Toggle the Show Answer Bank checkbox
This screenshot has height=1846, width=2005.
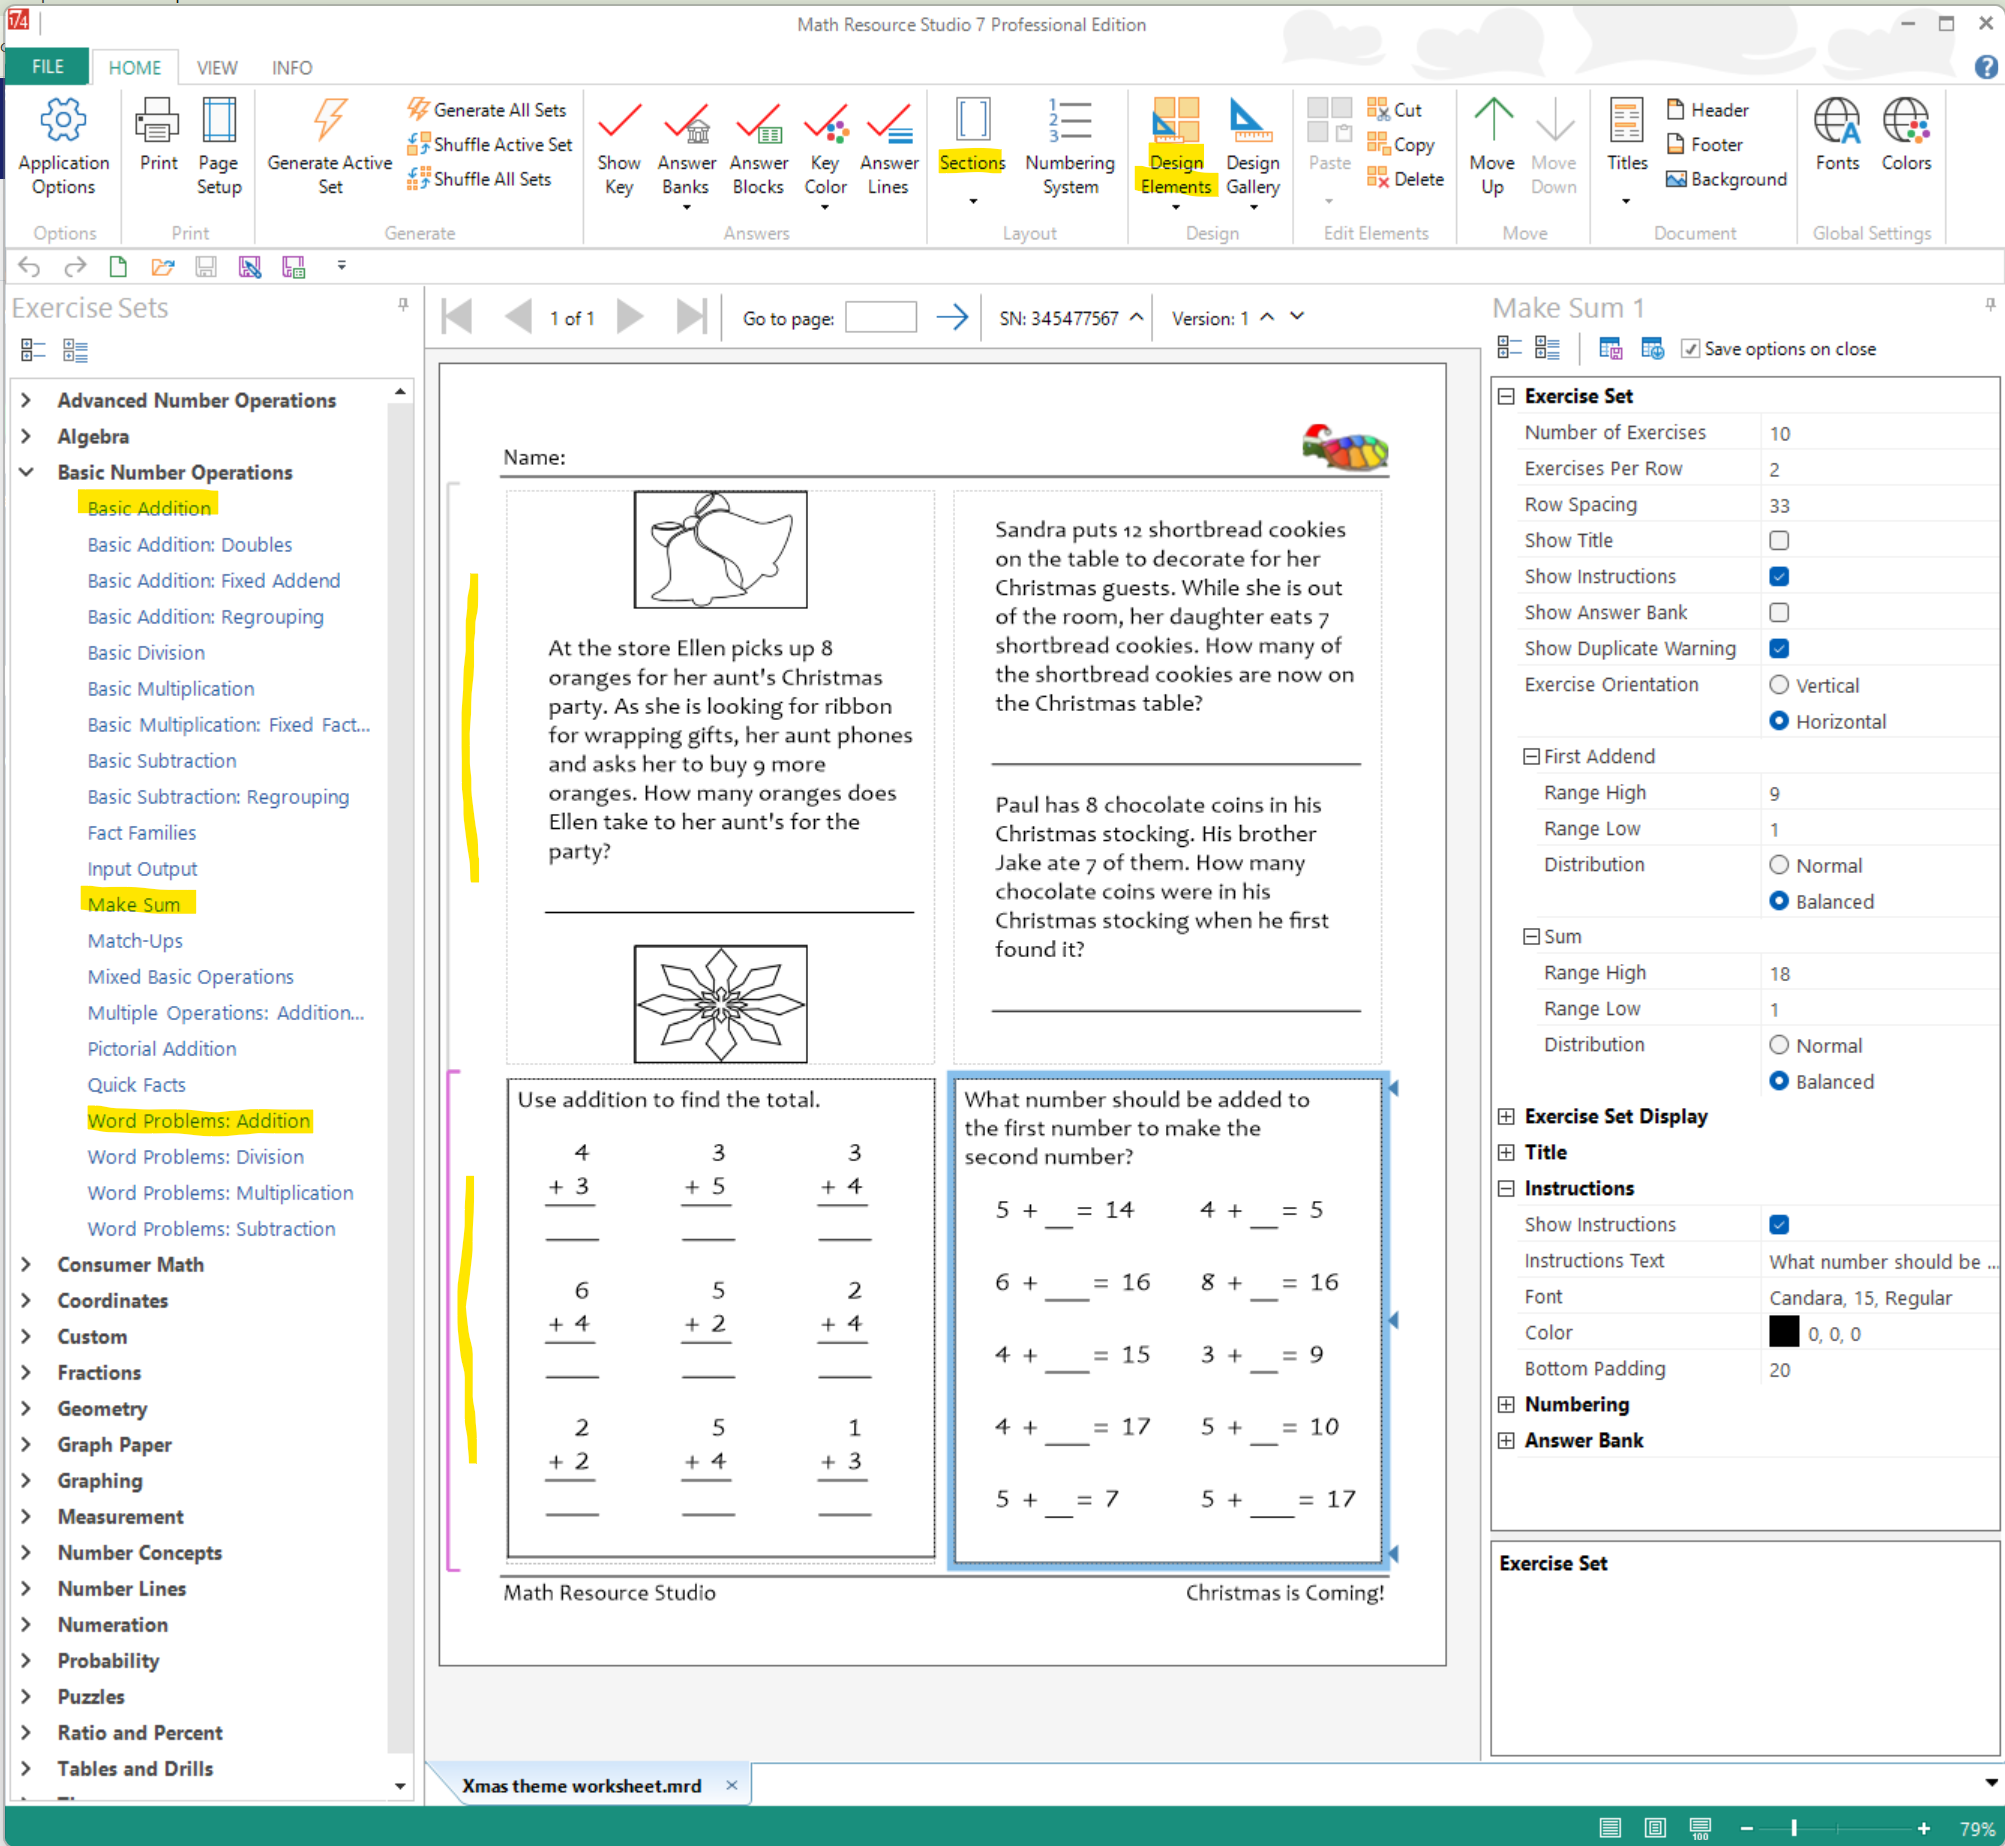[1779, 612]
